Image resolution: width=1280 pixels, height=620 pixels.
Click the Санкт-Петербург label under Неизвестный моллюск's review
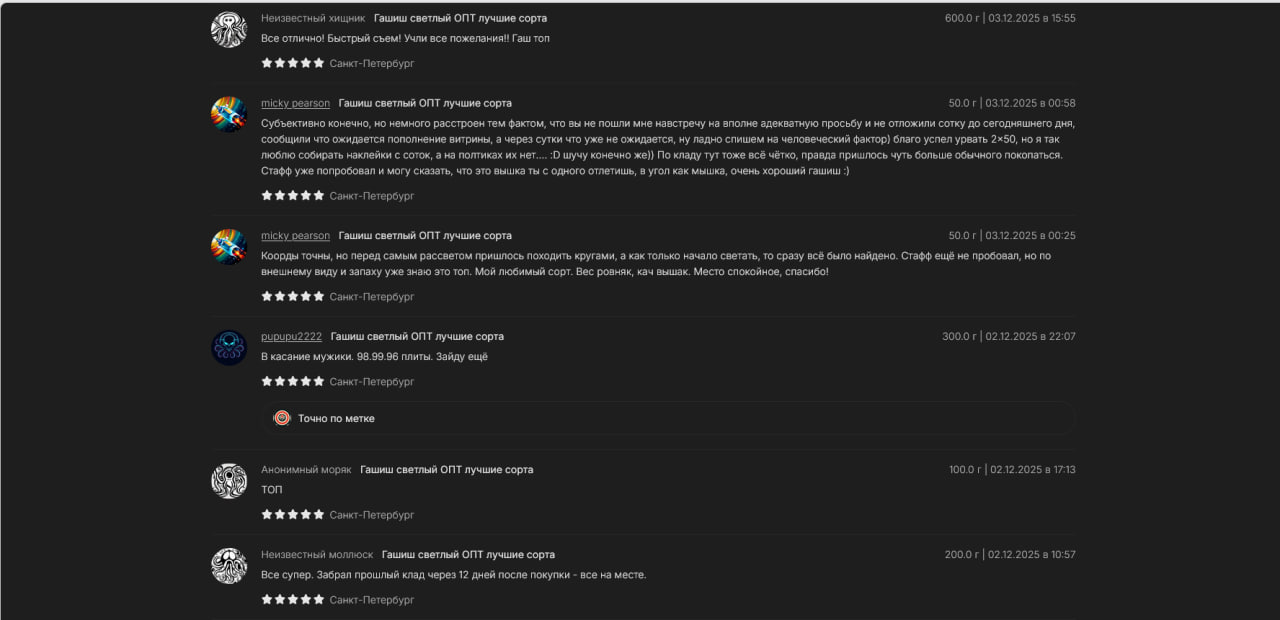point(372,600)
